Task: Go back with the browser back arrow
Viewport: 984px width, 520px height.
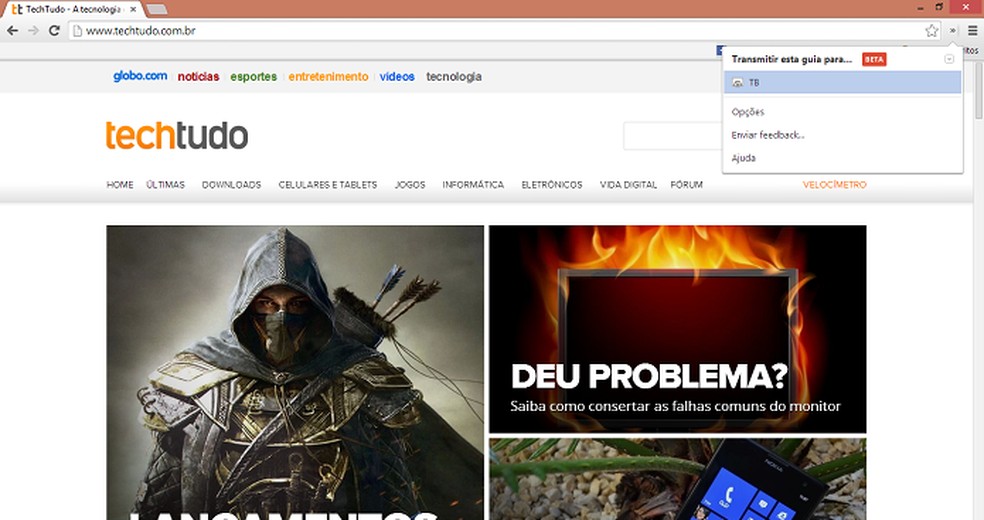Action: pyautogui.click(x=13, y=30)
